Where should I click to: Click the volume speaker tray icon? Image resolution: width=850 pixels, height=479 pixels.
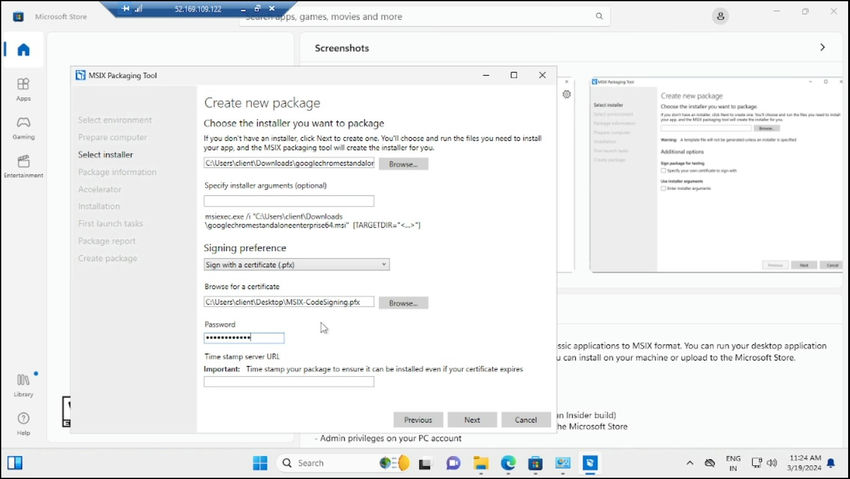pos(772,463)
